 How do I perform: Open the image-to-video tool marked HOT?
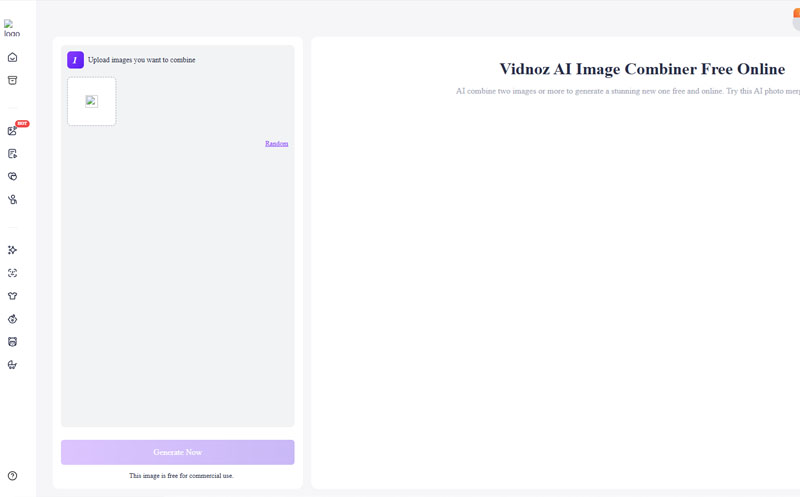point(13,131)
